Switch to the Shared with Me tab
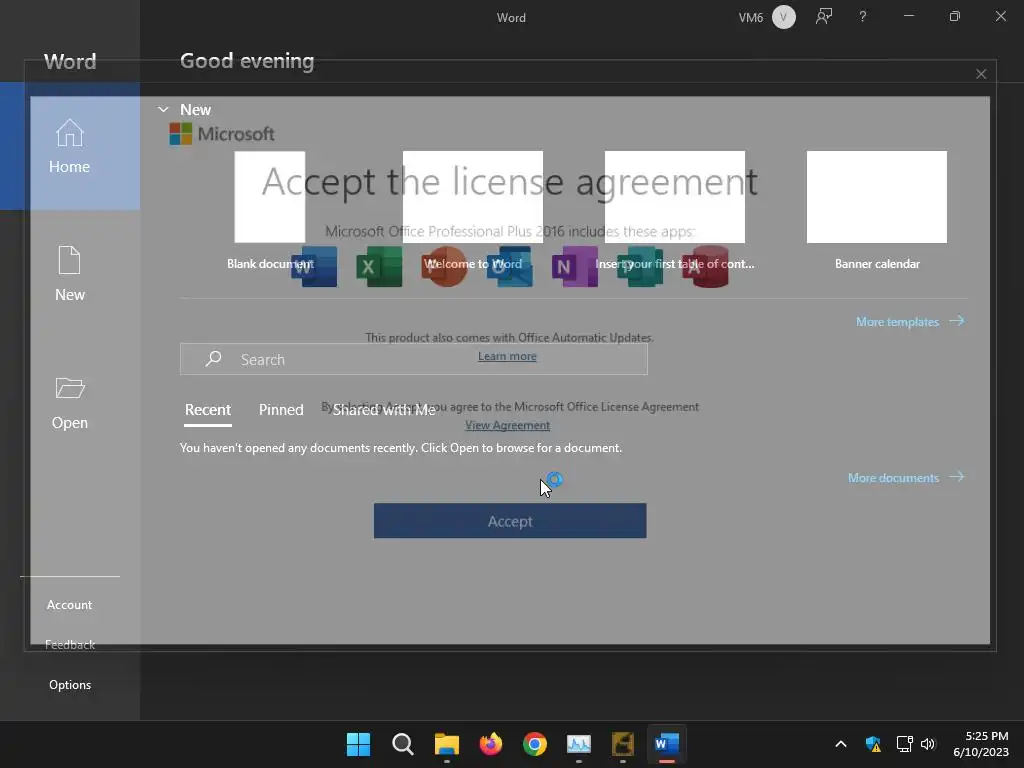Image resolution: width=1024 pixels, height=768 pixels. (384, 410)
